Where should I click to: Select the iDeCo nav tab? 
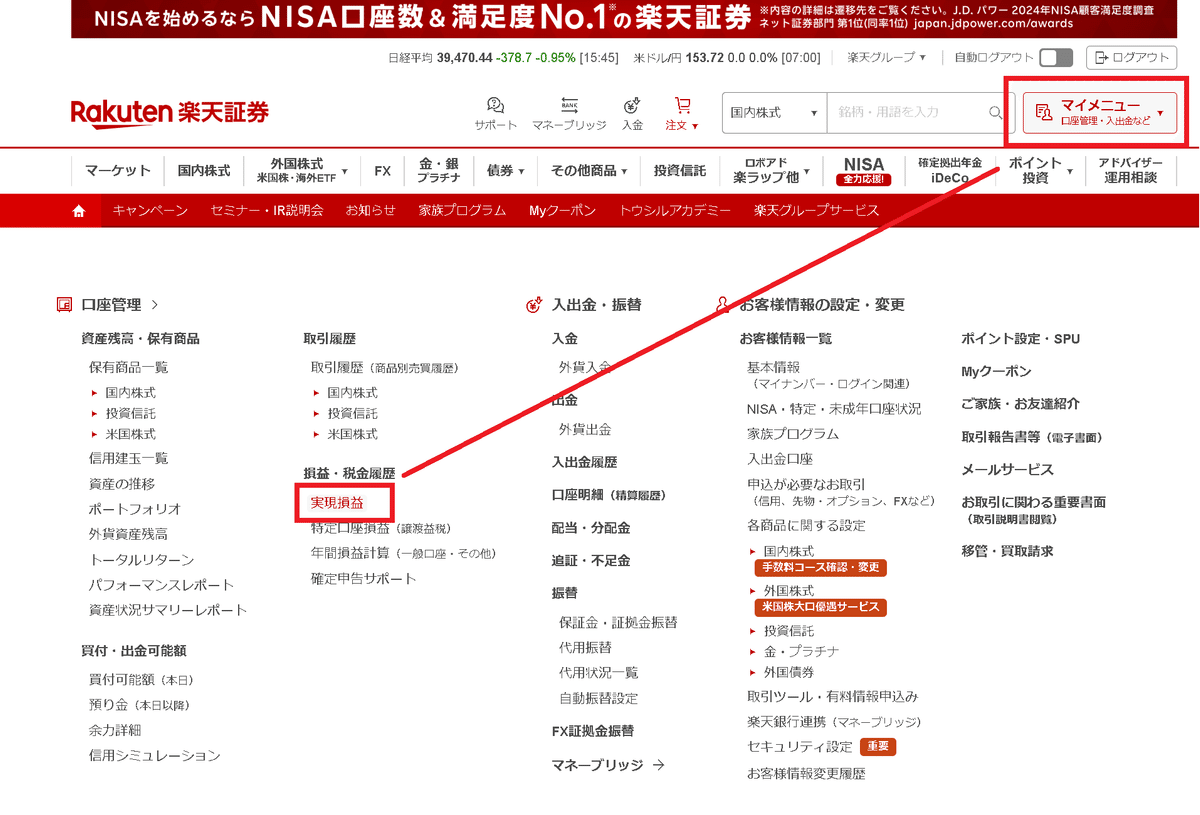click(950, 171)
